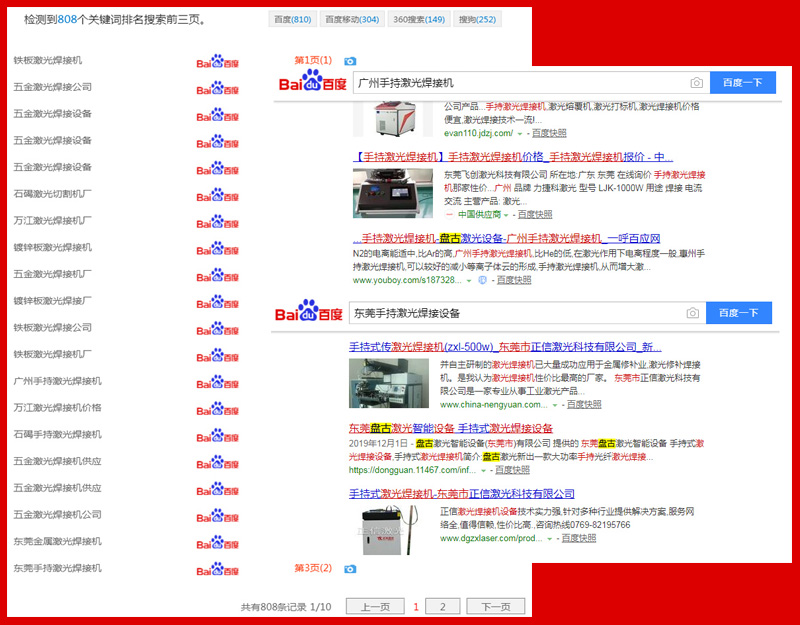Click Baidu logo in 镀锌板激光焊接厂 row
The image size is (800, 625).
[x=217, y=302]
